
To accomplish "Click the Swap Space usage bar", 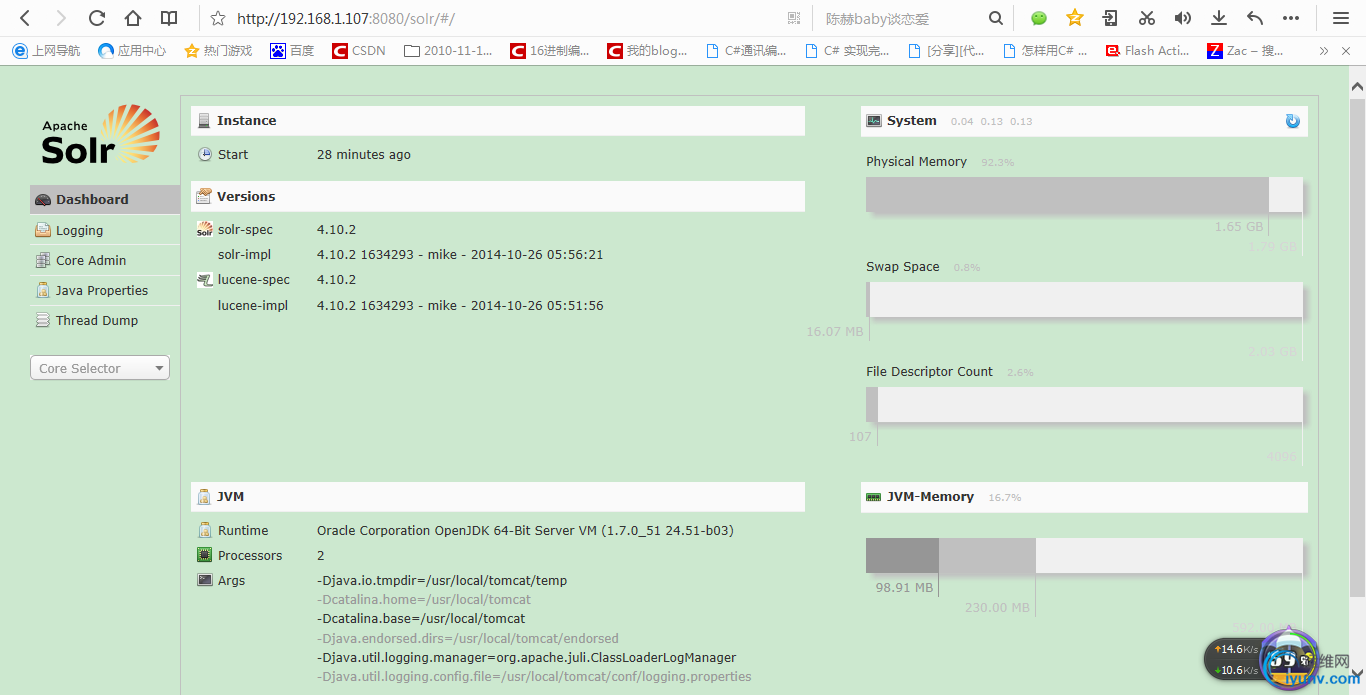I will coord(1084,300).
